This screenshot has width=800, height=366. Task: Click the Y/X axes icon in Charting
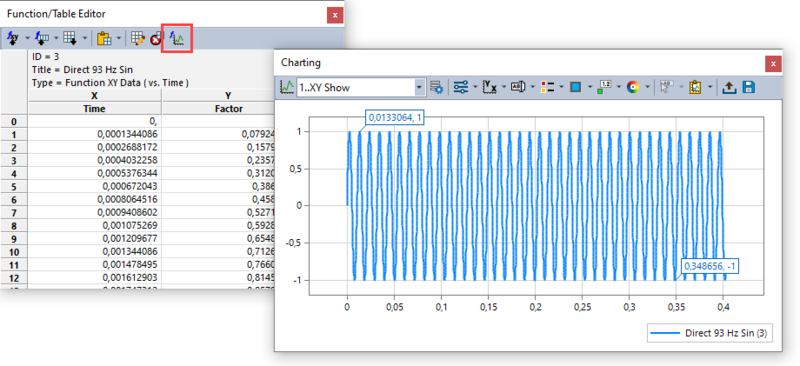pos(489,87)
